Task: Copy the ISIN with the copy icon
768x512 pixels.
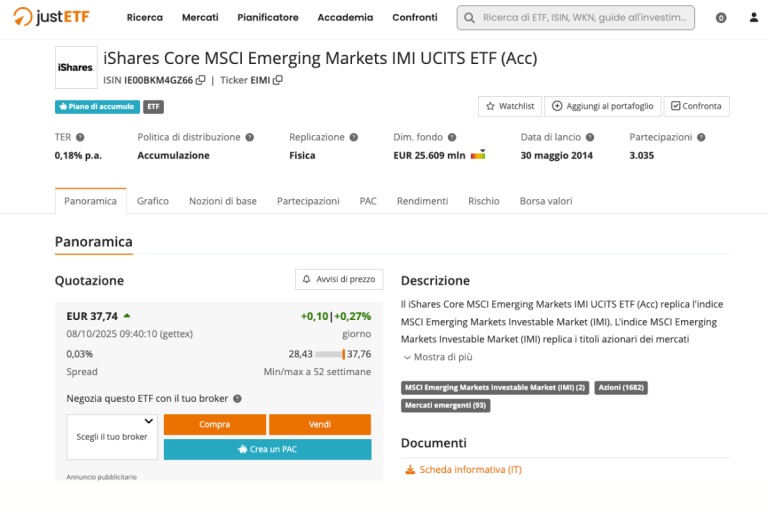Action: pos(201,80)
